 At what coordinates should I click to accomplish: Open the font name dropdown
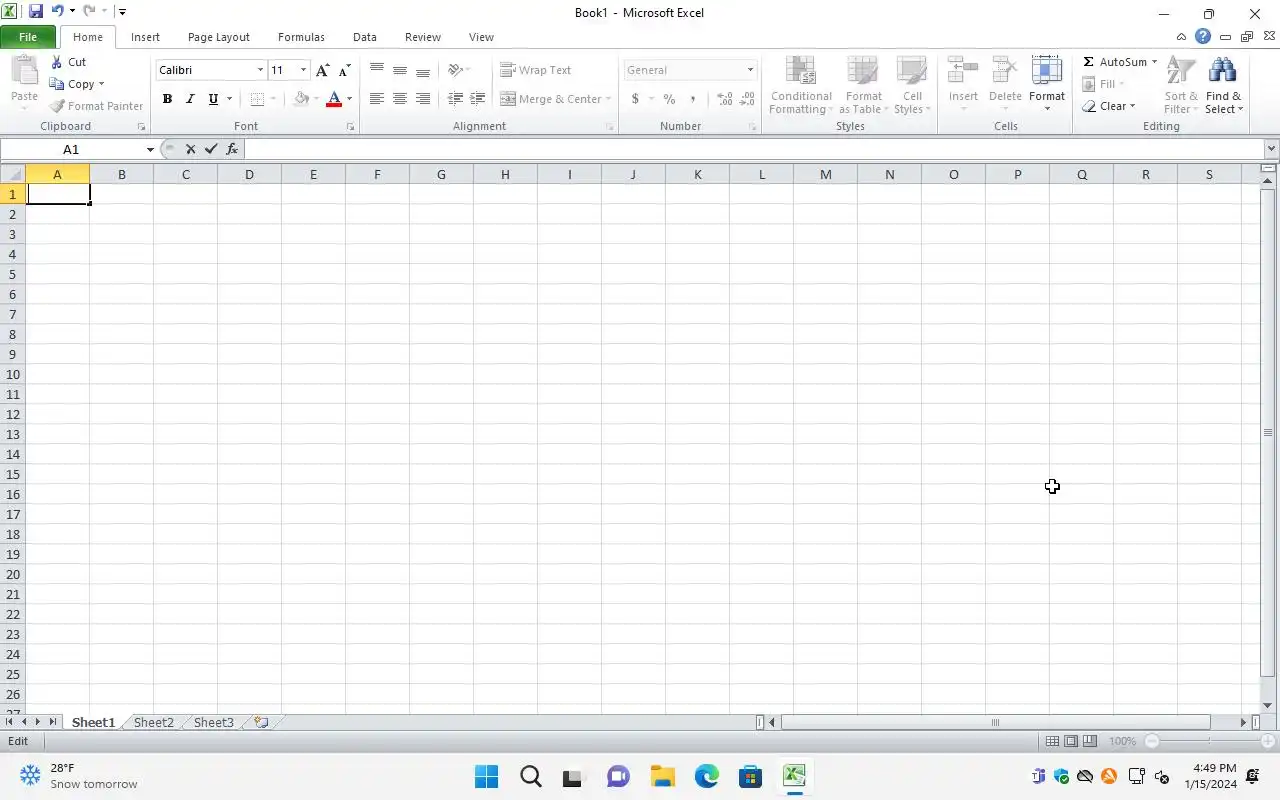(x=260, y=70)
